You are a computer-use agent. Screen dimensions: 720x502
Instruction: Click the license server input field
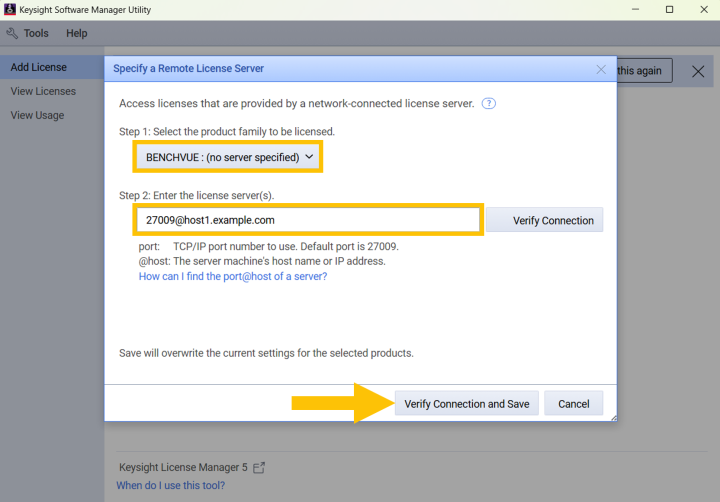pyautogui.click(x=308, y=220)
